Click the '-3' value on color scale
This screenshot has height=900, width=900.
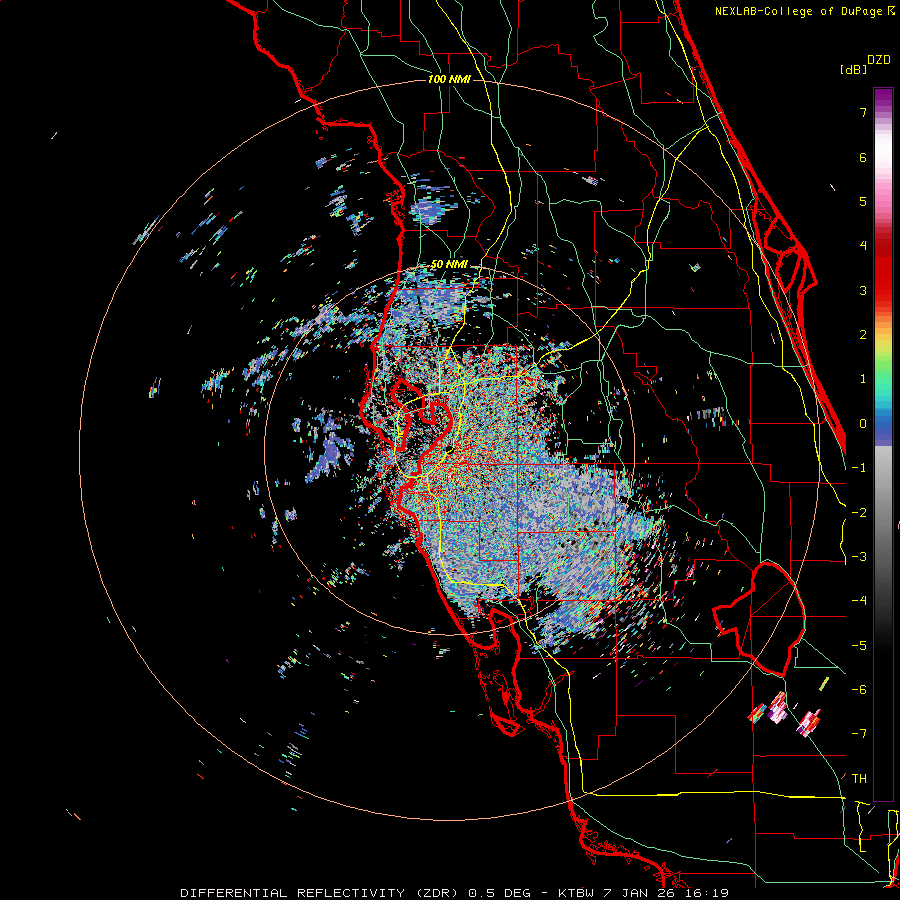859,557
